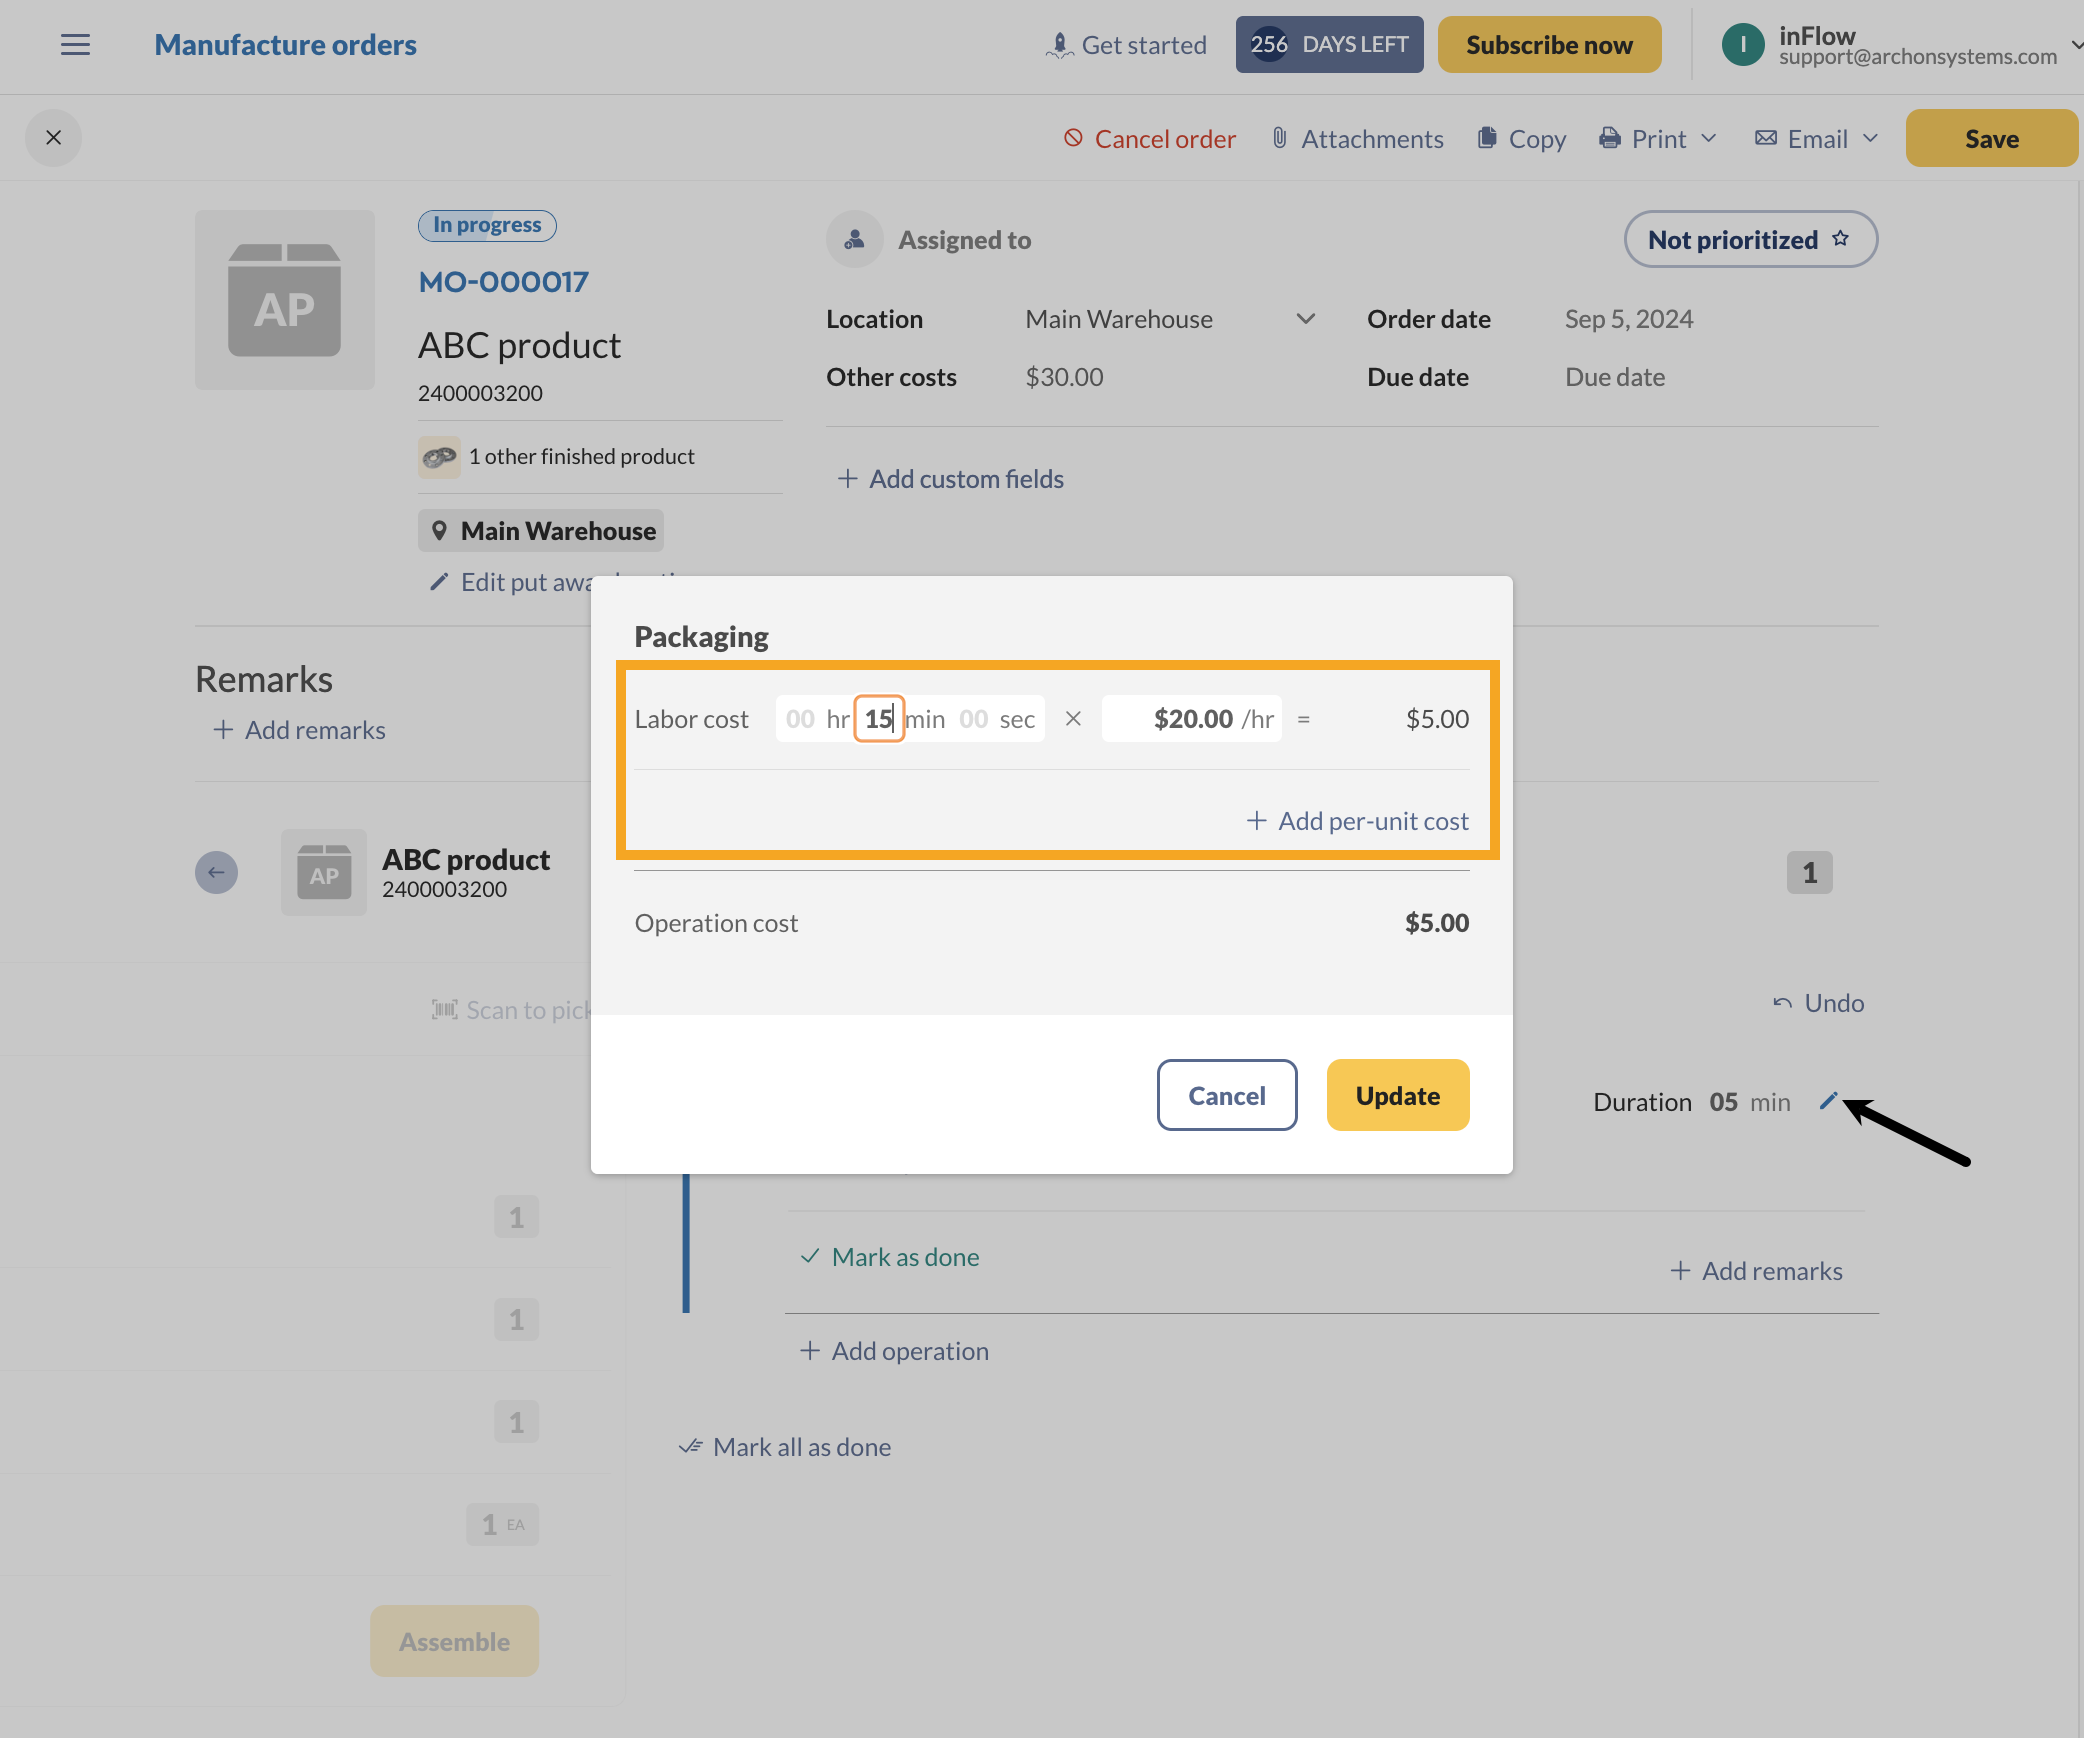The height and width of the screenshot is (1738, 2084).
Task: Close the order with the X icon
Action: coord(54,138)
